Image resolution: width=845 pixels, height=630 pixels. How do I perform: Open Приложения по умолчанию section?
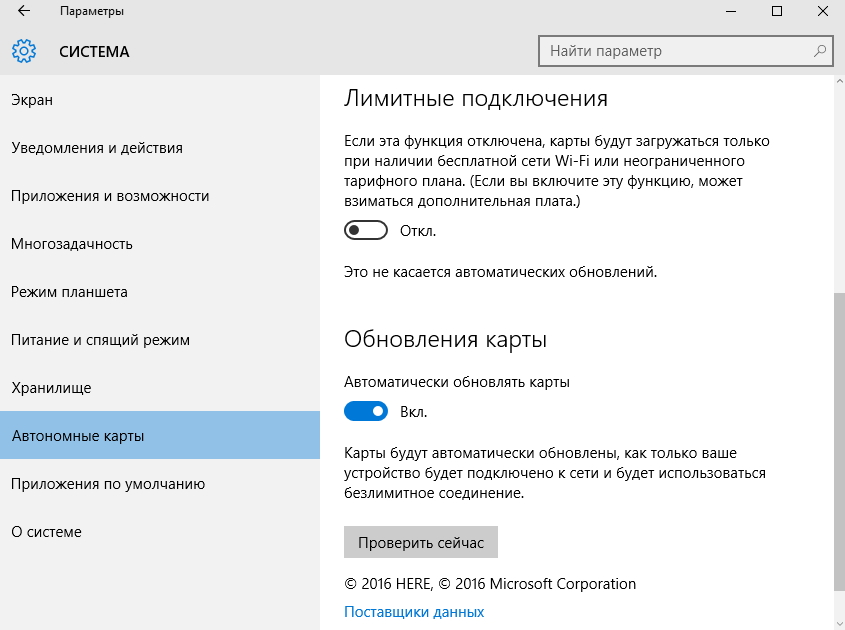[x=108, y=484]
